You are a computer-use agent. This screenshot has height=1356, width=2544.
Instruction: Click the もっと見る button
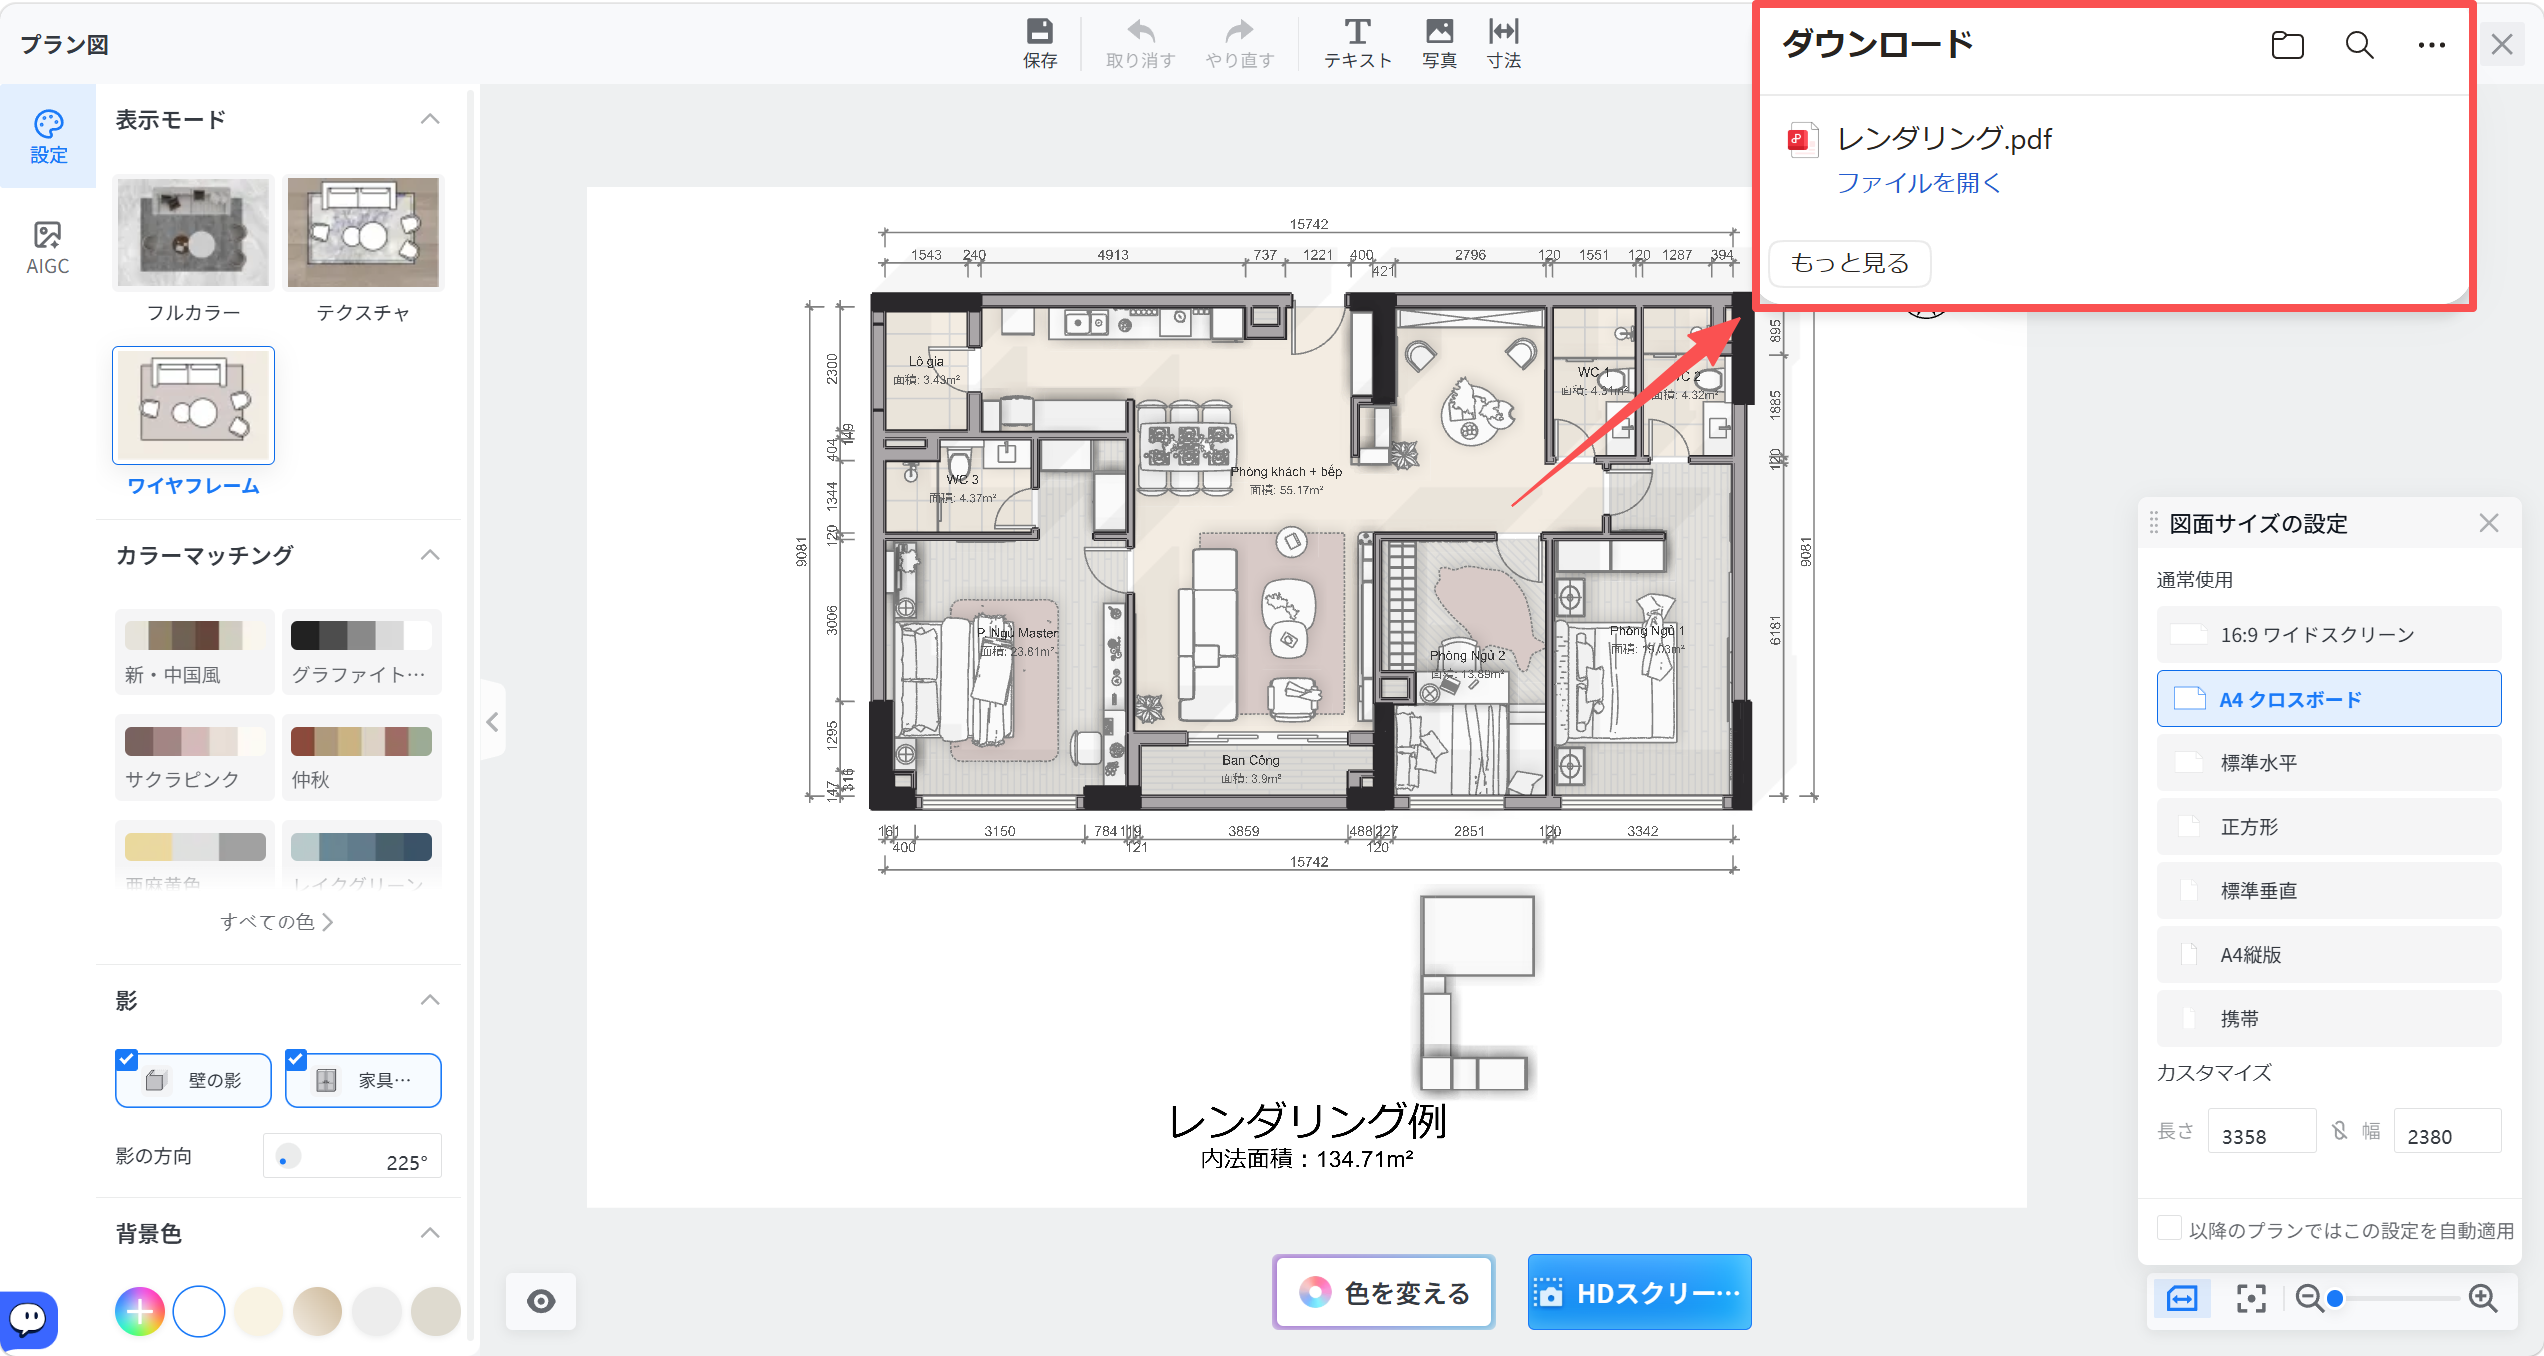coord(1850,263)
